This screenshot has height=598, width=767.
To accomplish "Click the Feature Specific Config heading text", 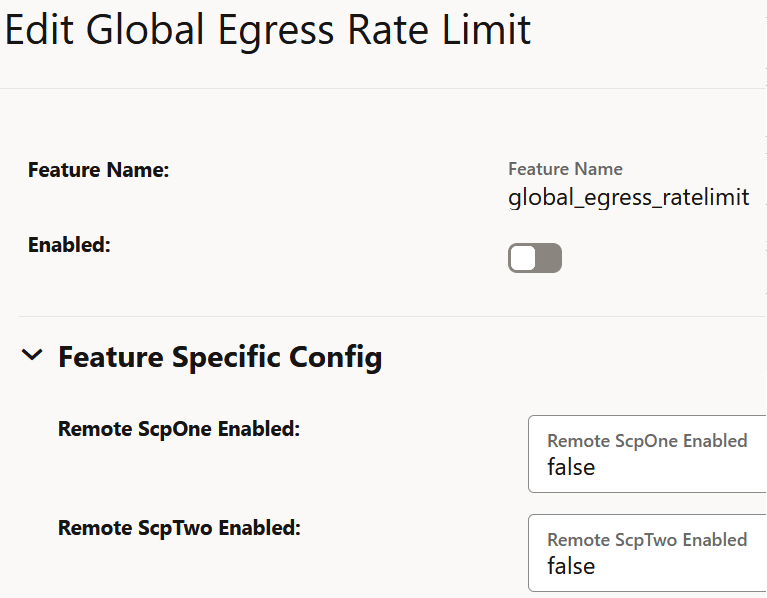I will 220,356.
